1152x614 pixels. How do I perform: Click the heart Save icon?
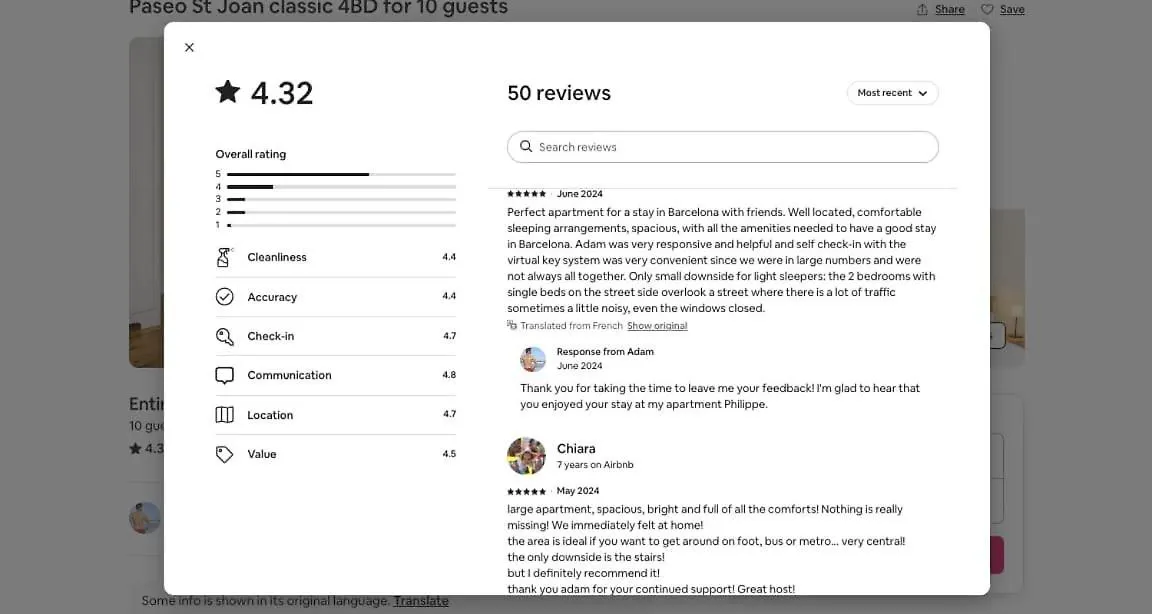(x=987, y=10)
